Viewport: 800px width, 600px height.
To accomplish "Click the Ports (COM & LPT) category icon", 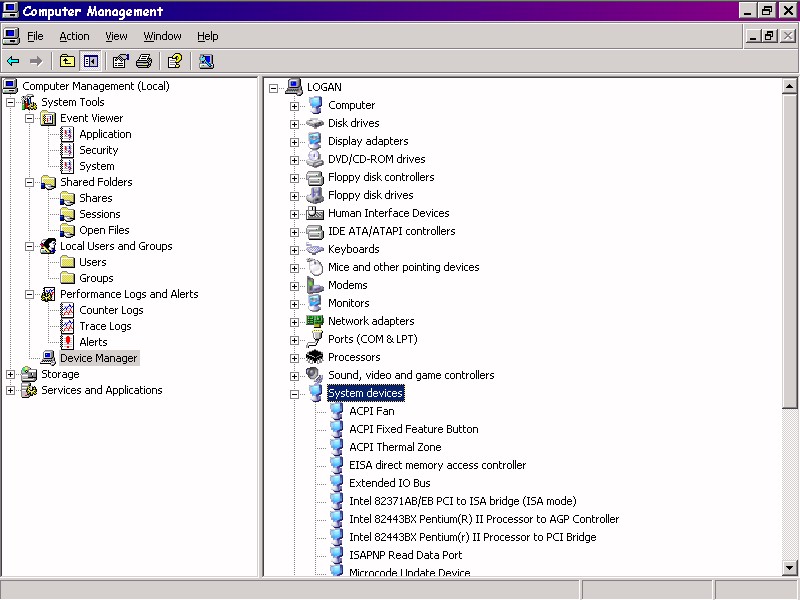I will pyautogui.click(x=315, y=339).
